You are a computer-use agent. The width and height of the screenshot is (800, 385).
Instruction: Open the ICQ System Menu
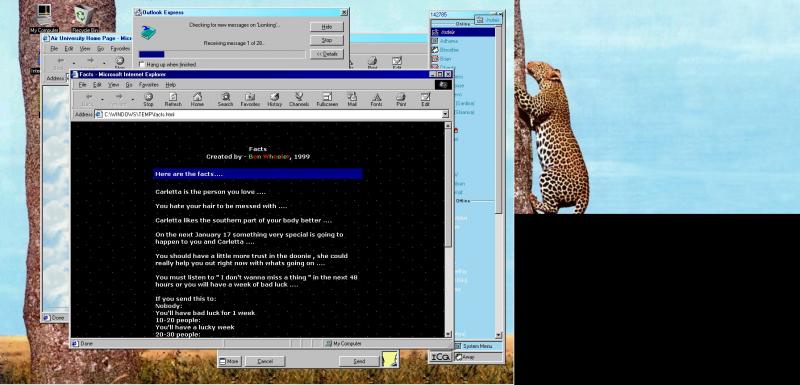(478, 346)
